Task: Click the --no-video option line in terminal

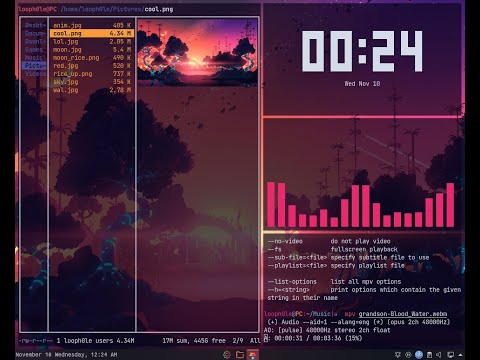Action: click(329, 241)
